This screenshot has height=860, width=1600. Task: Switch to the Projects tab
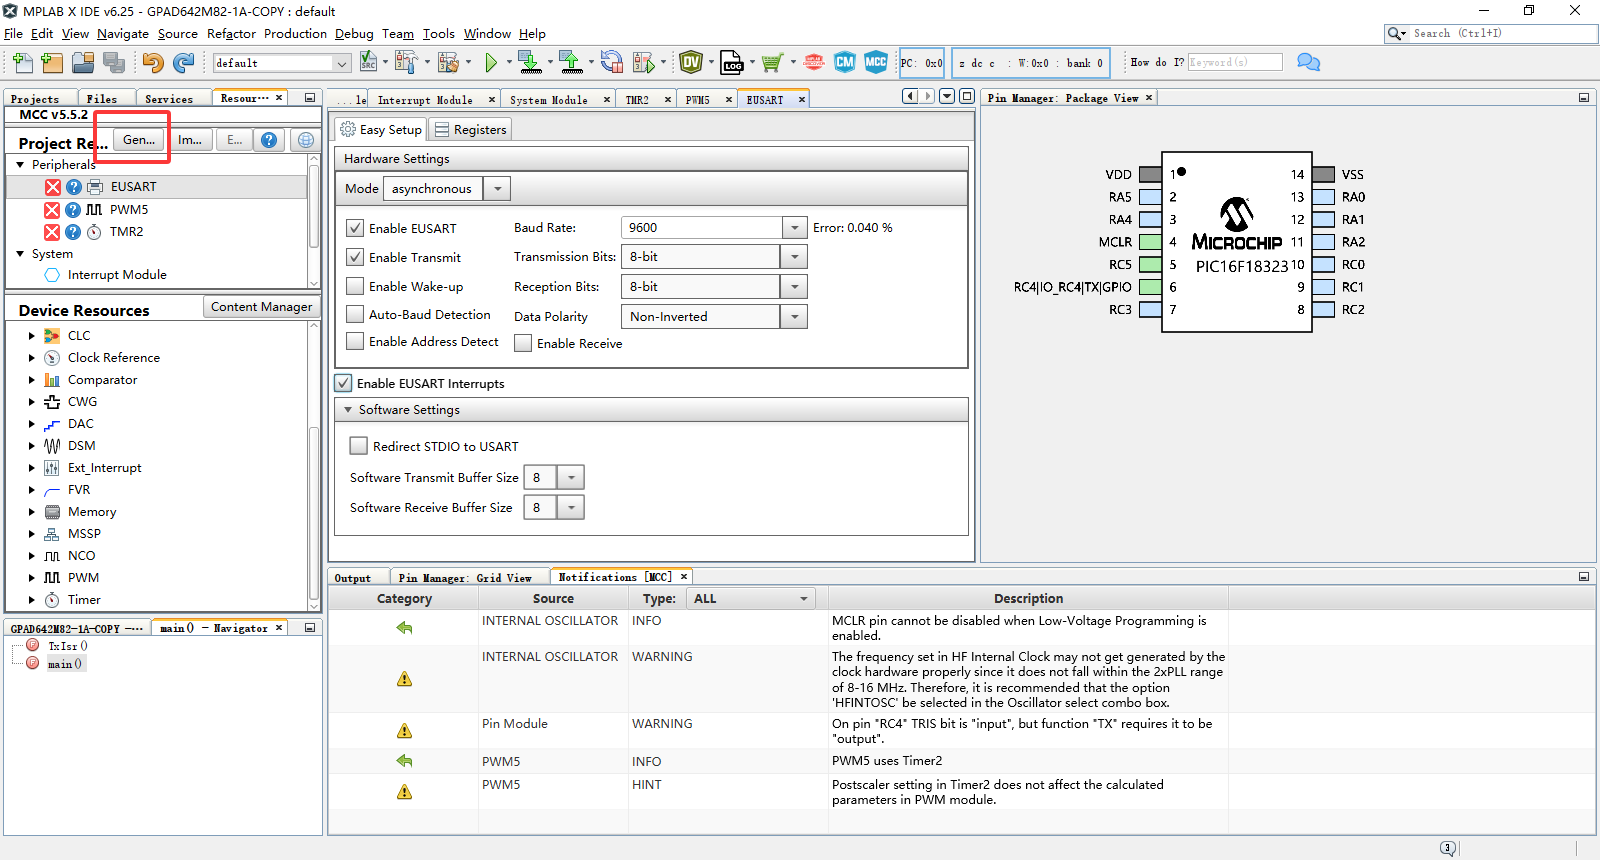[35, 99]
